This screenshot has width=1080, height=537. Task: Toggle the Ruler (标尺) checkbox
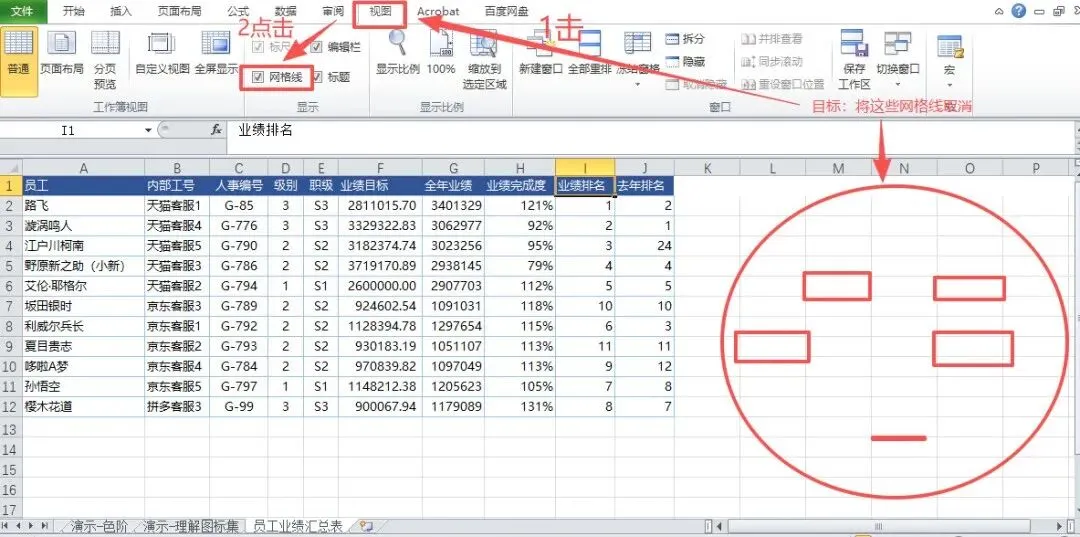point(258,47)
